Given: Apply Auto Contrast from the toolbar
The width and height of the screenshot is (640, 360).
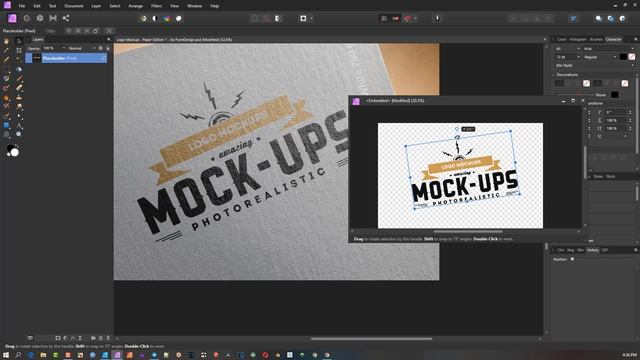Looking at the screenshot, I should coord(155,18).
